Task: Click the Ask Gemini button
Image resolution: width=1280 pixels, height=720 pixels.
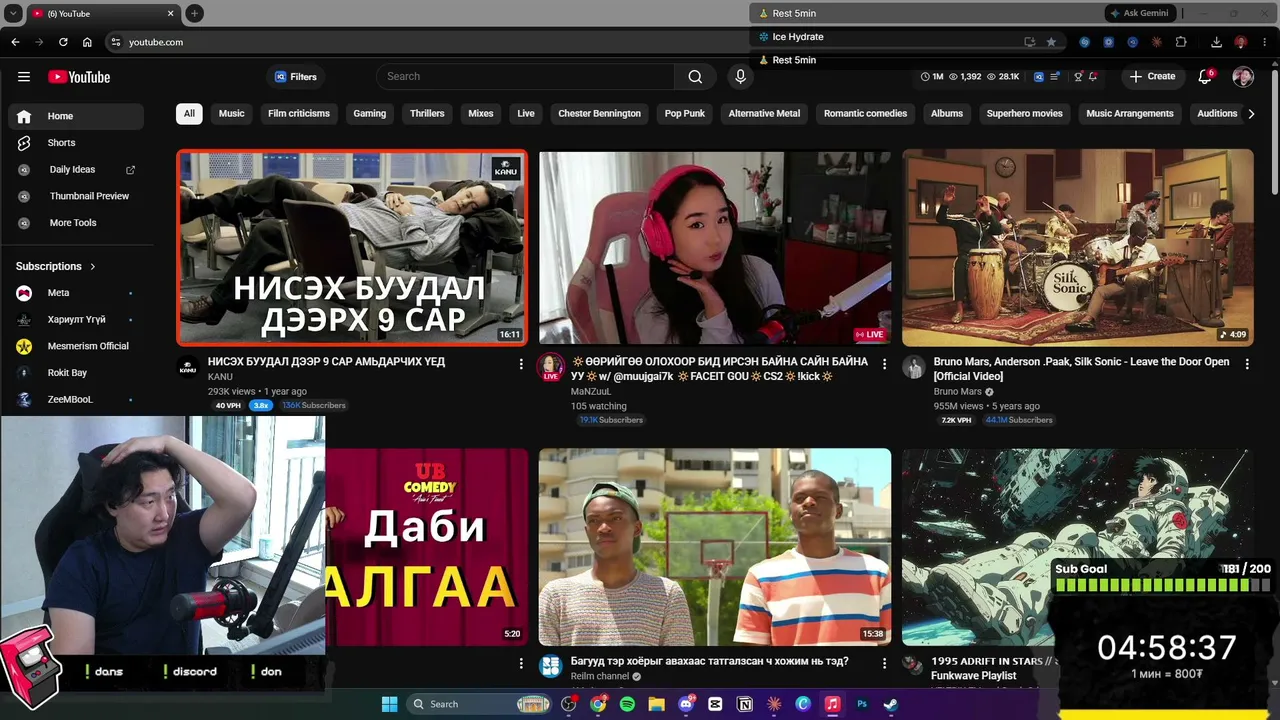Action: click(1139, 13)
